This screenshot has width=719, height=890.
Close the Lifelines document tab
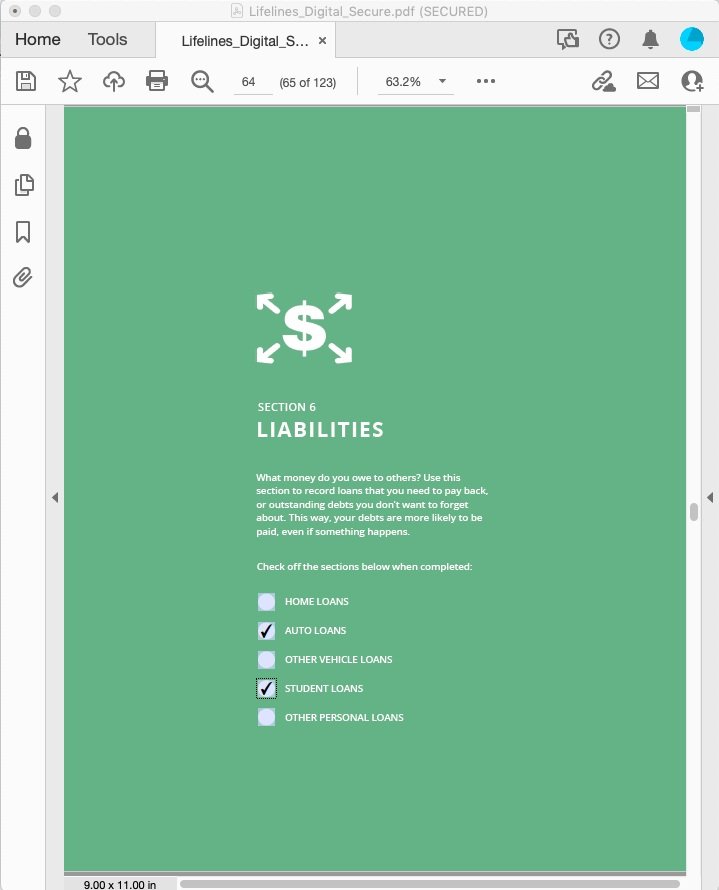(x=322, y=41)
